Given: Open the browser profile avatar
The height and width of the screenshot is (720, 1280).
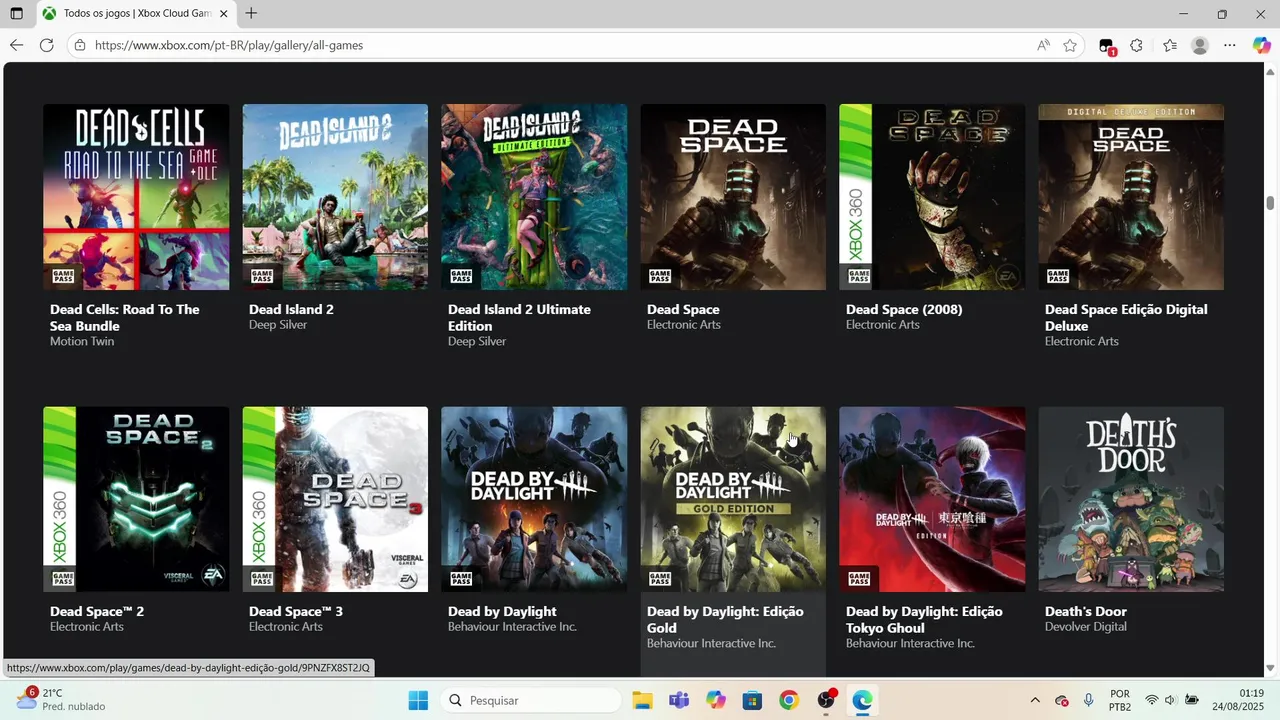Looking at the screenshot, I should point(1200,45).
